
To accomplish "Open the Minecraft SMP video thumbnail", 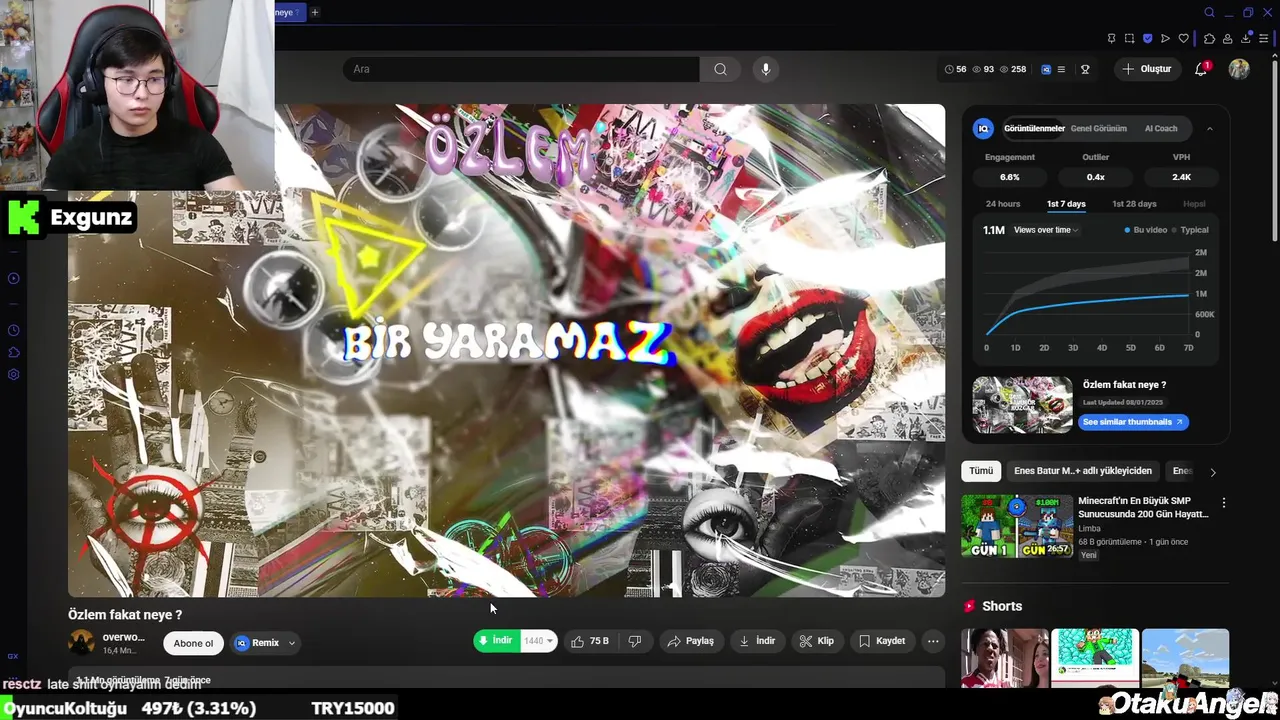I will [1015, 526].
